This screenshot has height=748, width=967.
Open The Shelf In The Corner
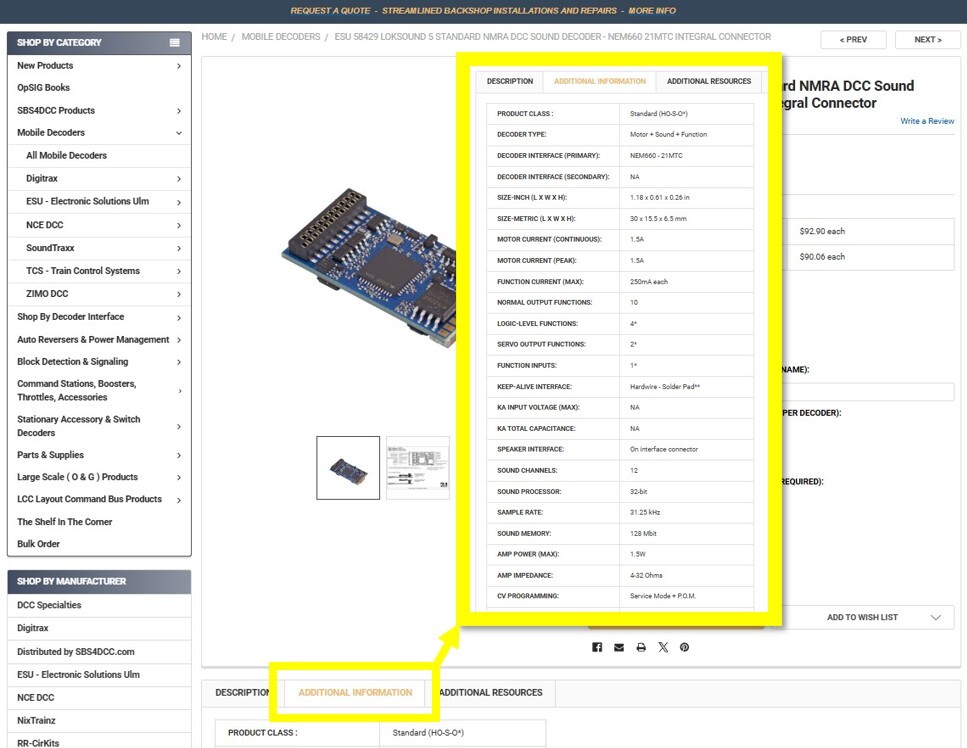point(64,522)
